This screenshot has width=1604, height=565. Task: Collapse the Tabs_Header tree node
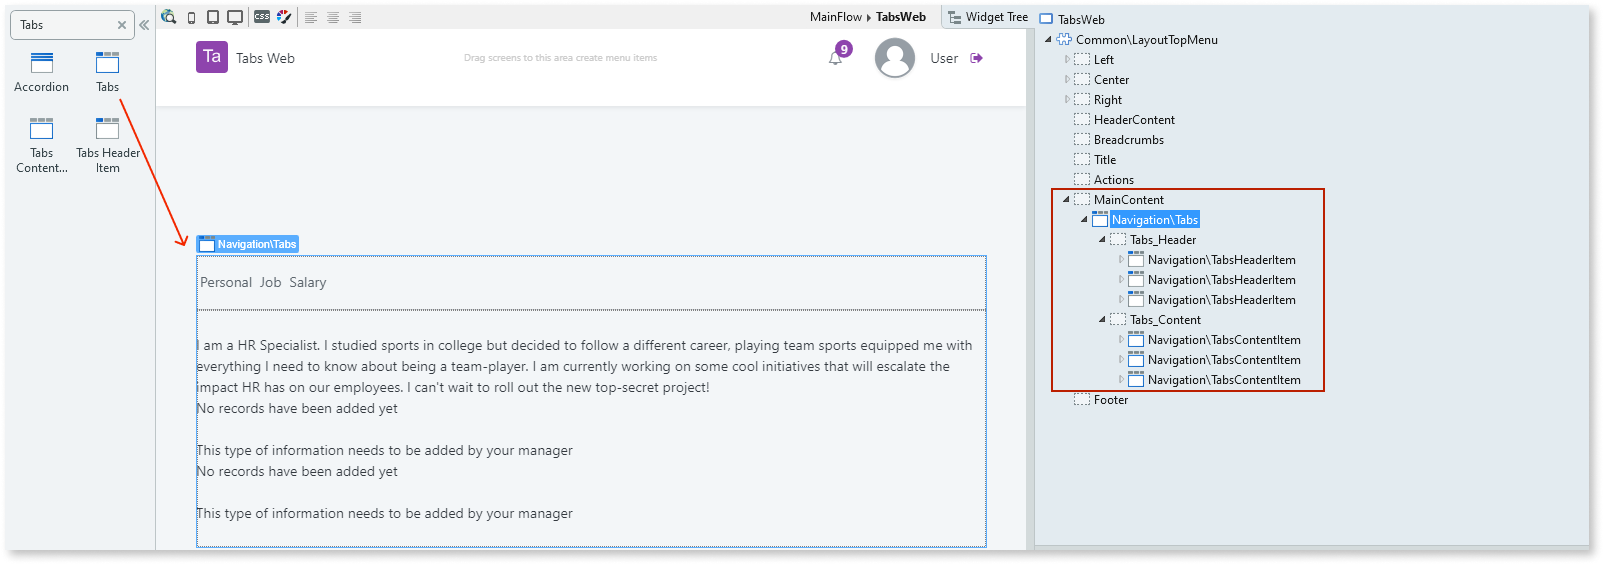1102,239
